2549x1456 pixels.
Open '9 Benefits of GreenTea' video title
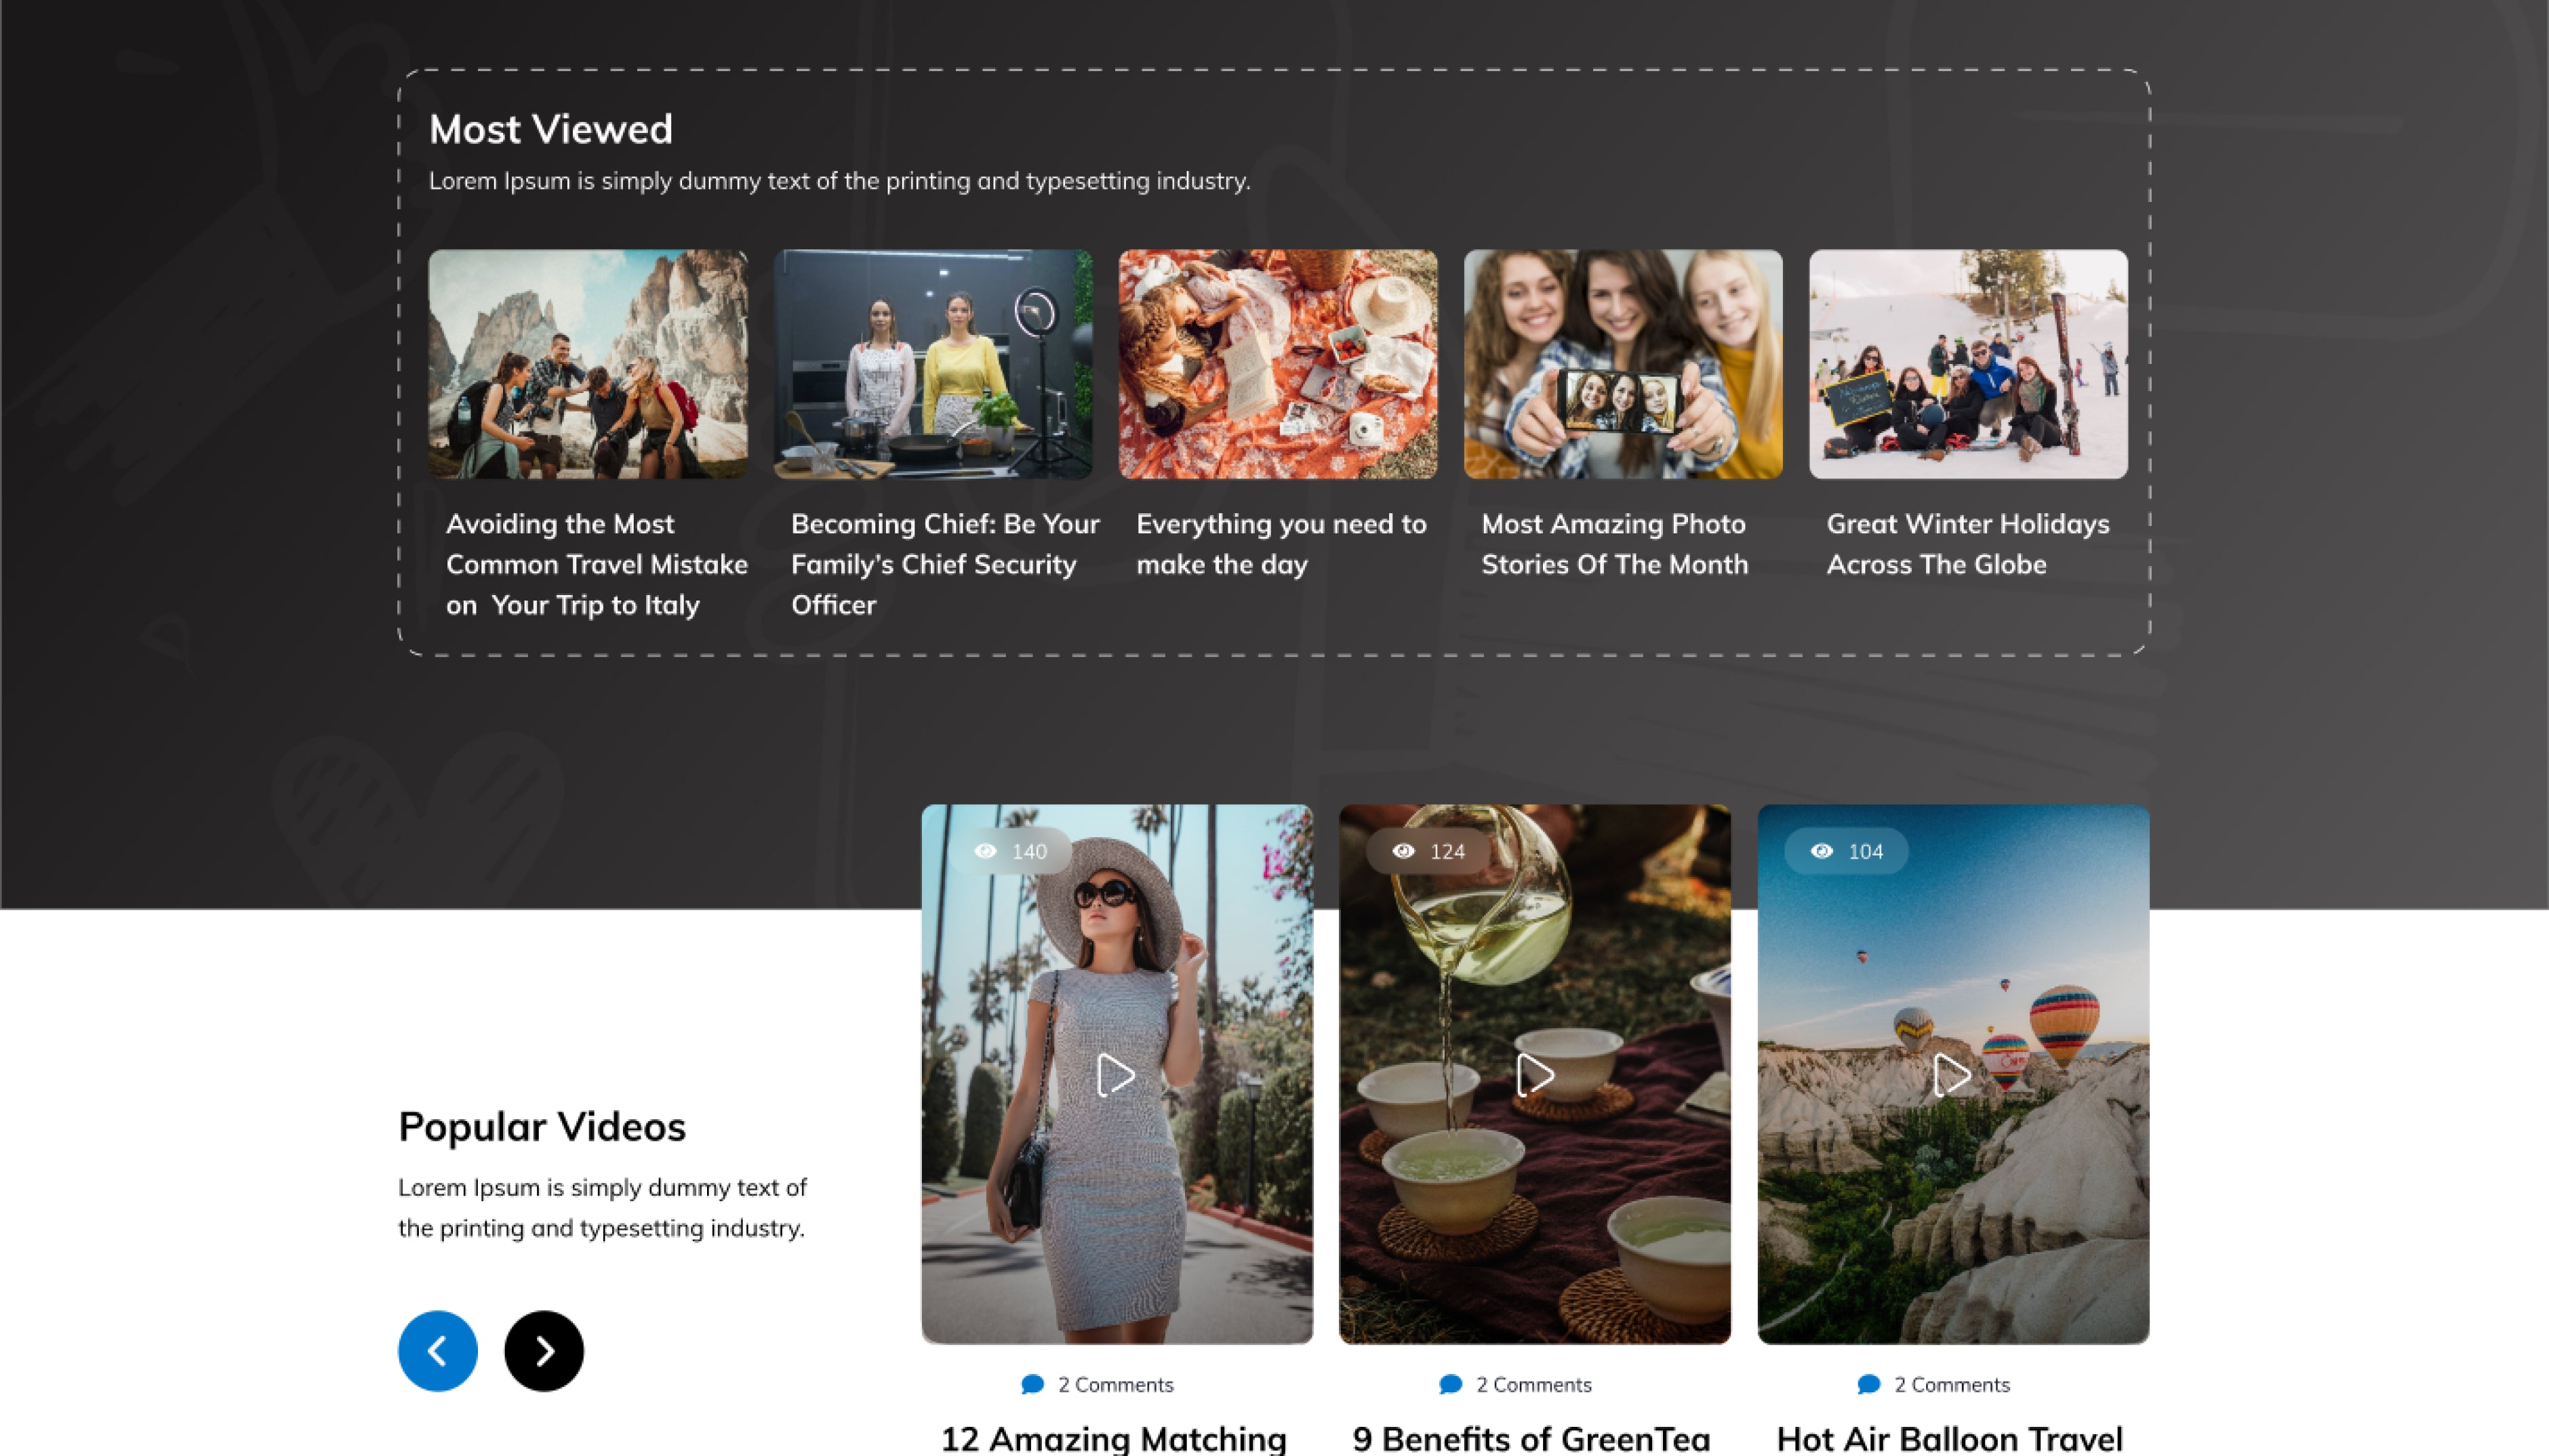pos(1530,1438)
